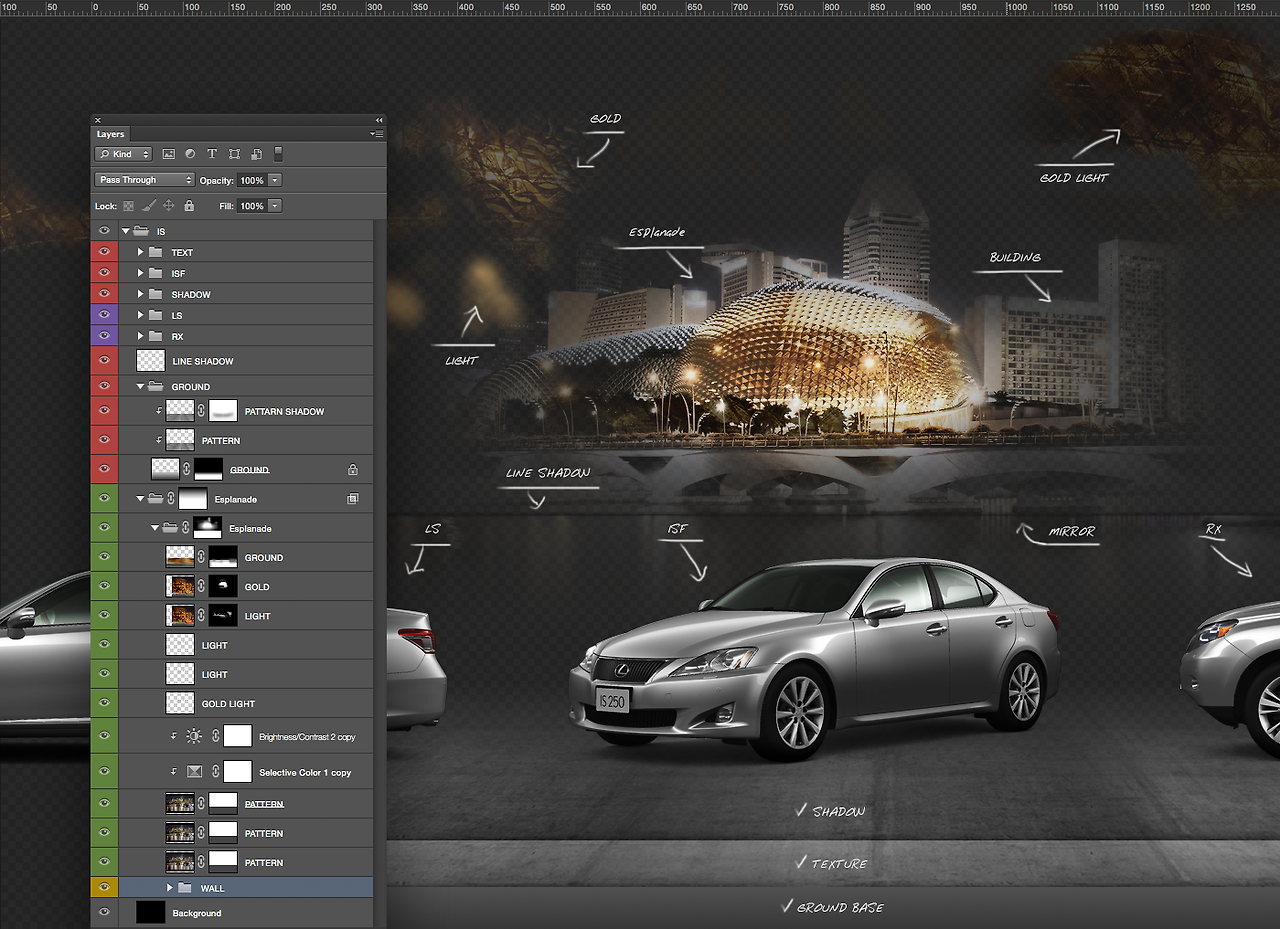Image resolution: width=1280 pixels, height=929 pixels.
Task: Click the shape layer filter icon
Action: [x=234, y=154]
